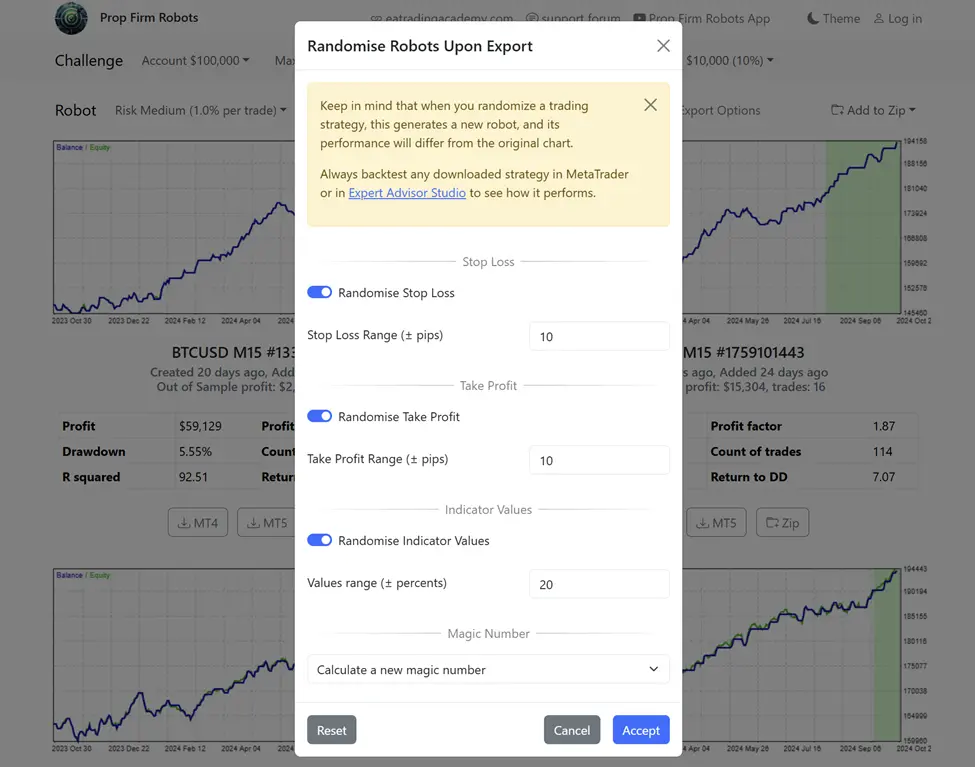Download the left robot's MT5 file
The height and width of the screenshot is (767, 975).
267,522
